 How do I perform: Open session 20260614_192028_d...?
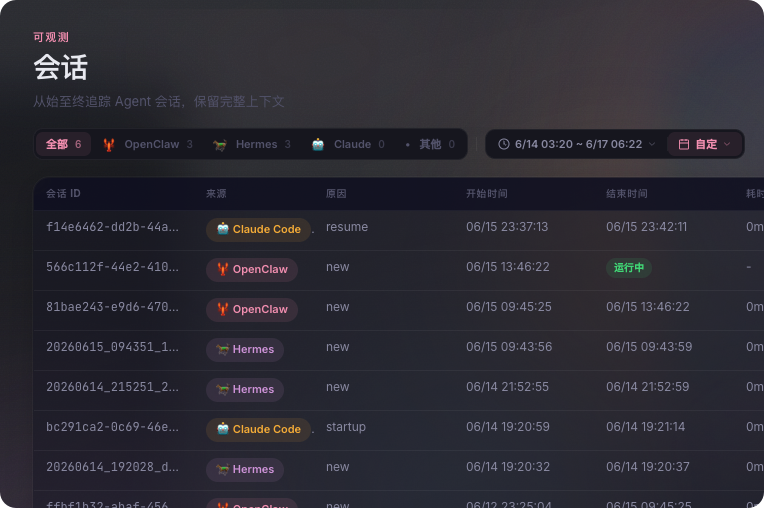[x=112, y=467]
